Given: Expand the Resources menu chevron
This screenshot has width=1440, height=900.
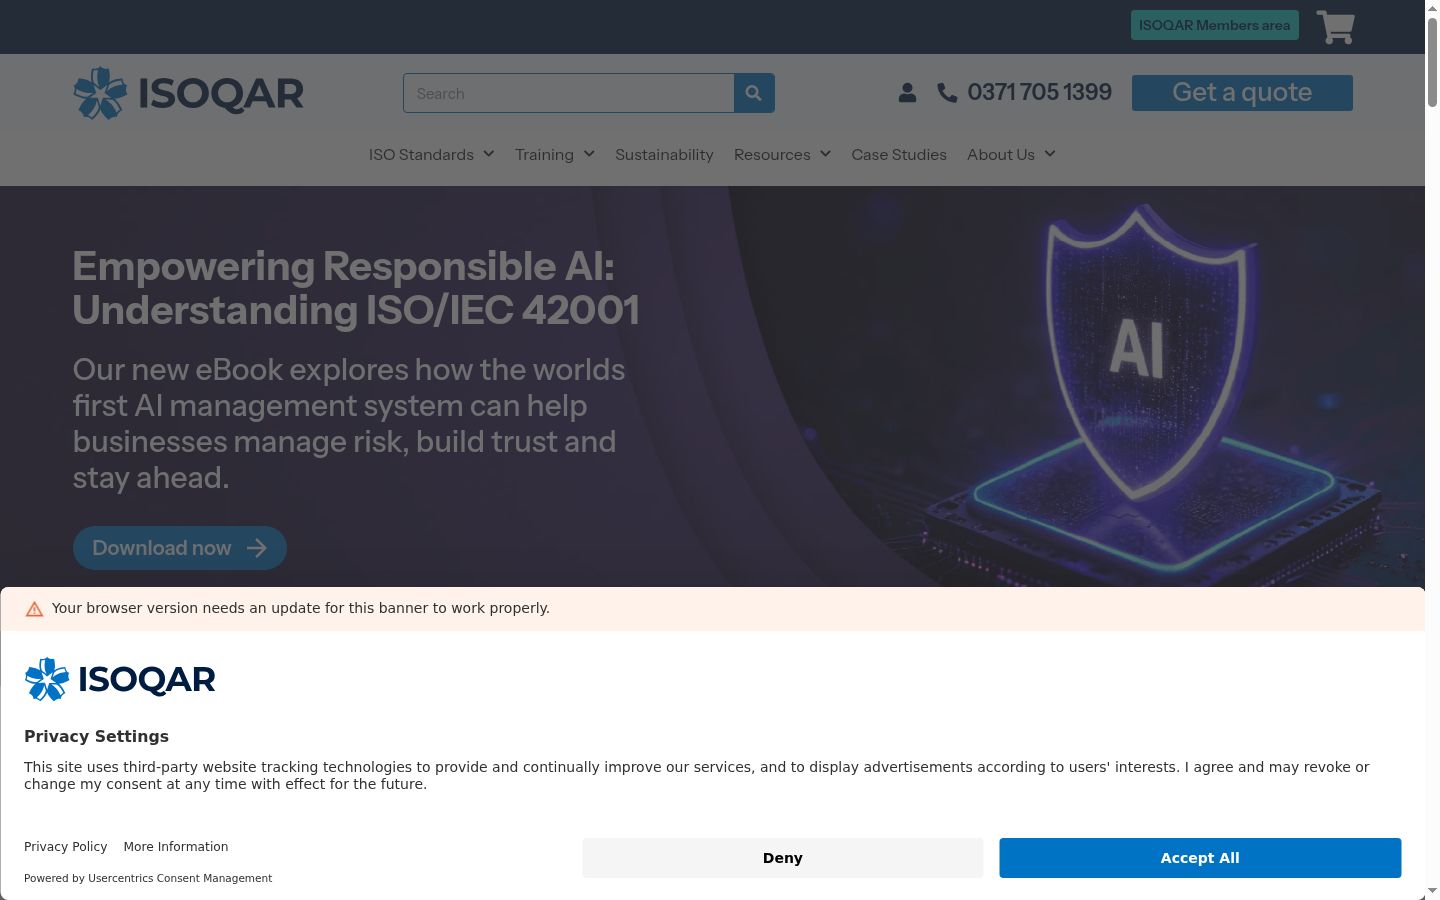Looking at the screenshot, I should click(825, 154).
